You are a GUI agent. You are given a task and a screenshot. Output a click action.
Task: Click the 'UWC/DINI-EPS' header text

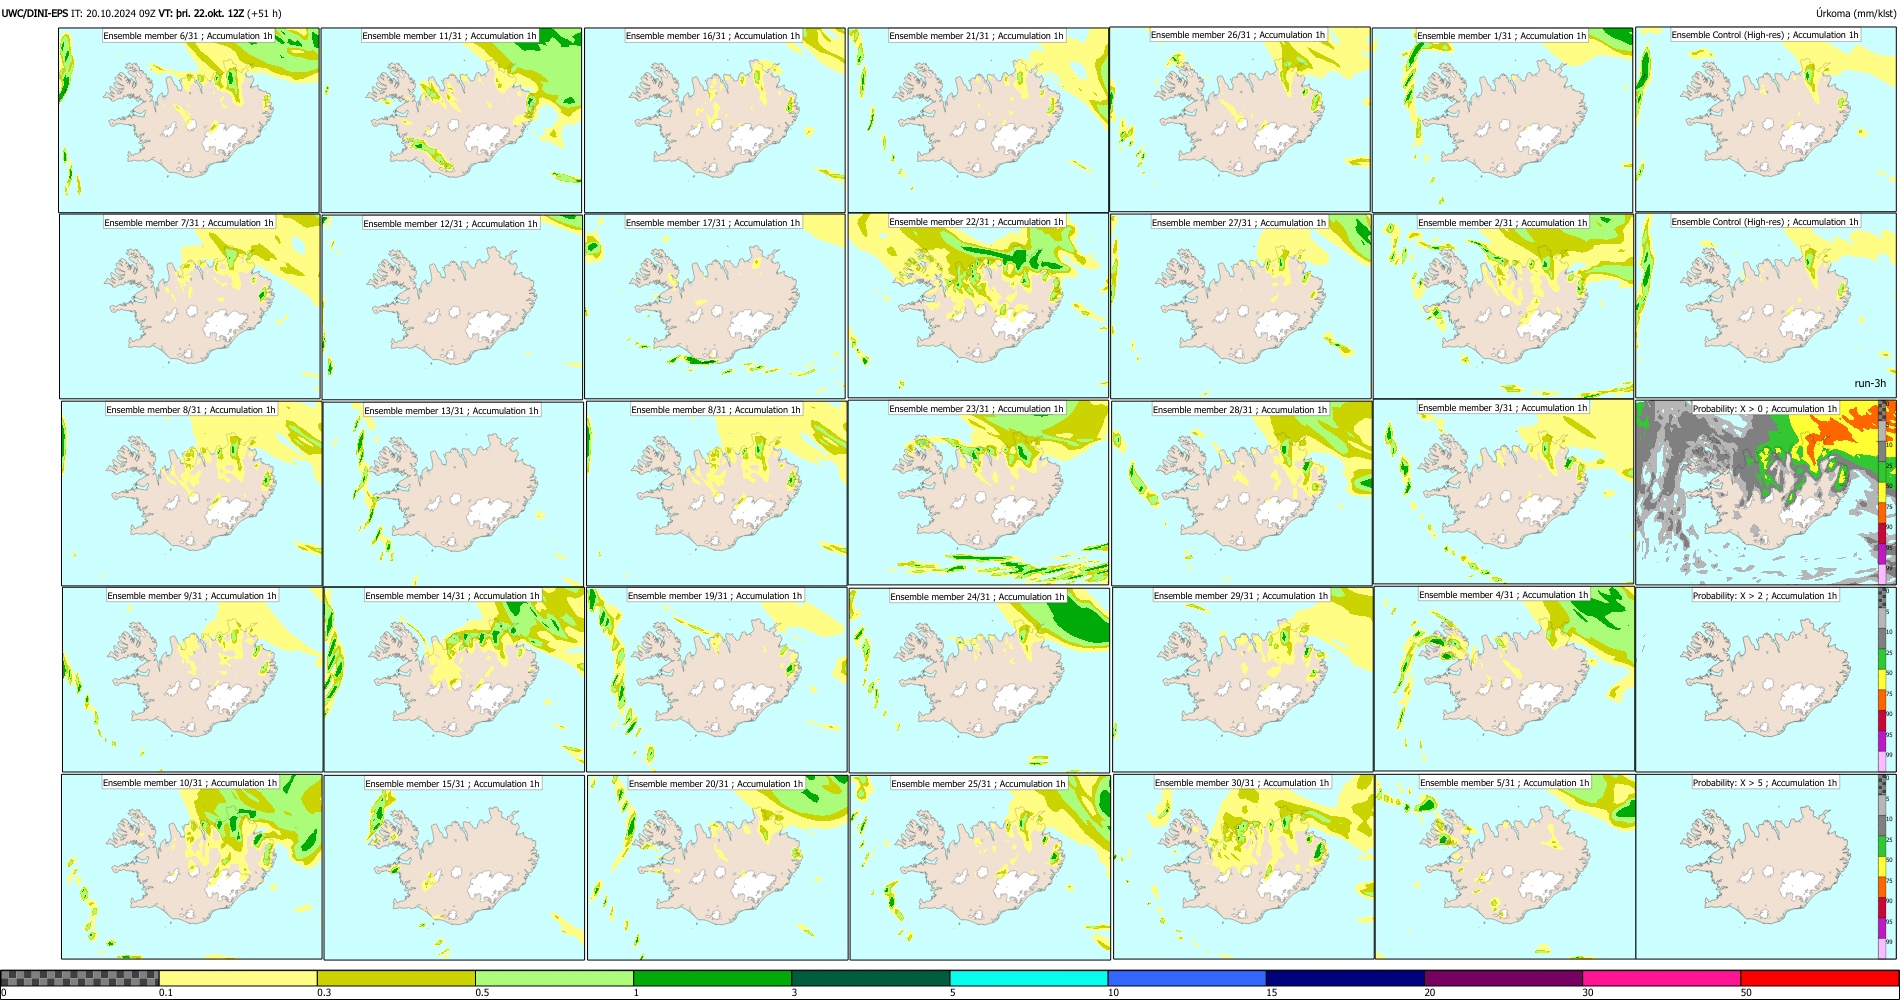point(35,14)
